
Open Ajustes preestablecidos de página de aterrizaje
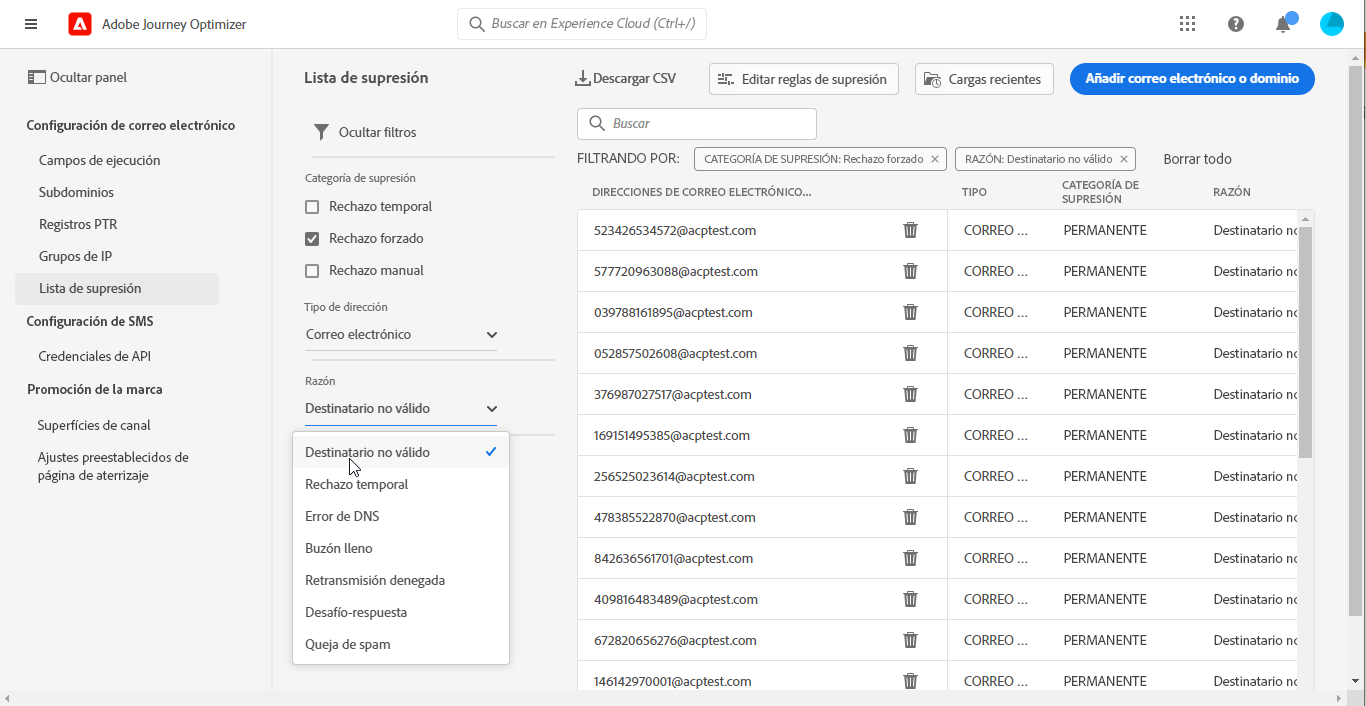[x=113, y=466]
